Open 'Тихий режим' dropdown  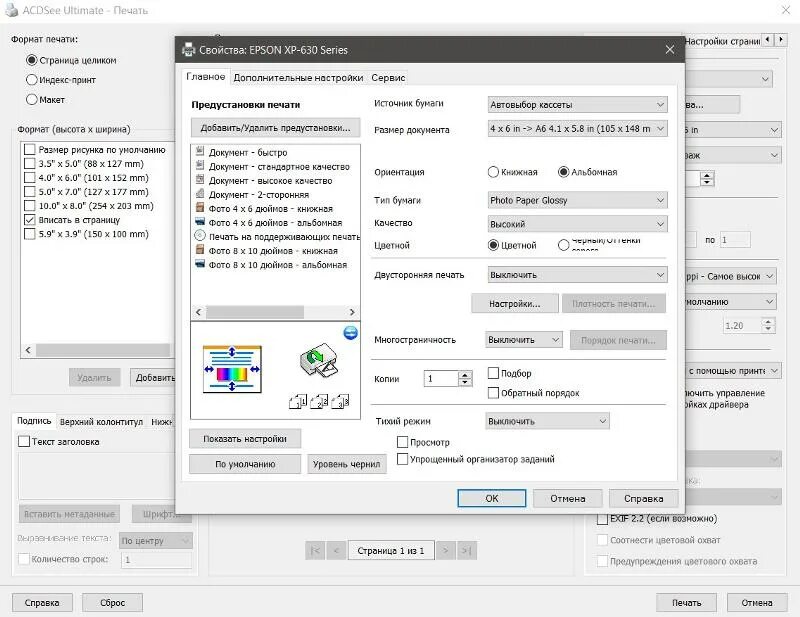tap(547, 421)
